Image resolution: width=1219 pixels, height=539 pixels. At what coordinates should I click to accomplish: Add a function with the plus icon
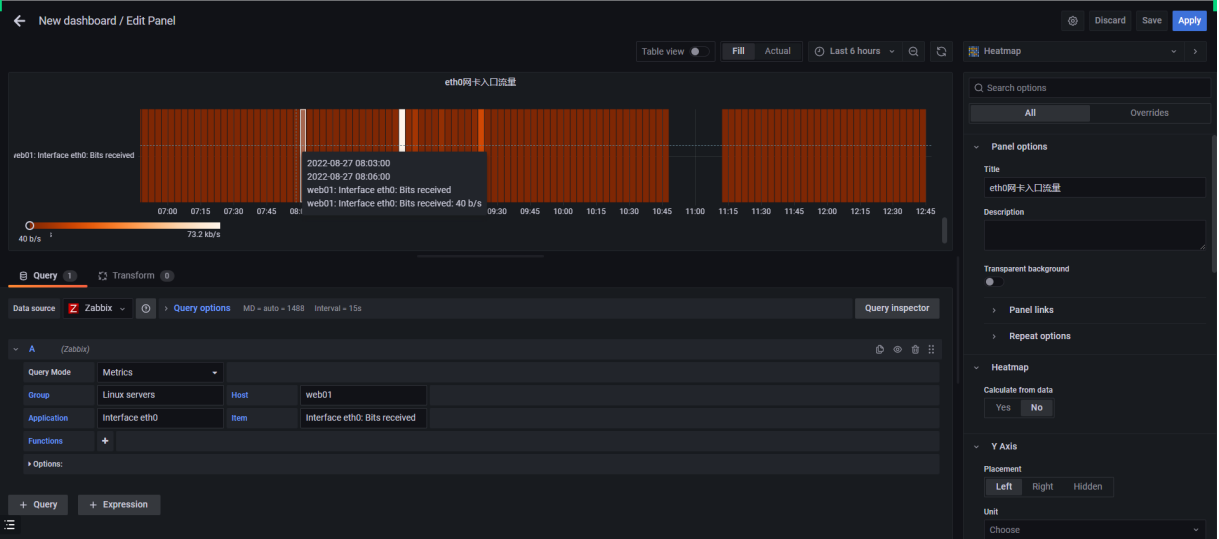pos(105,441)
